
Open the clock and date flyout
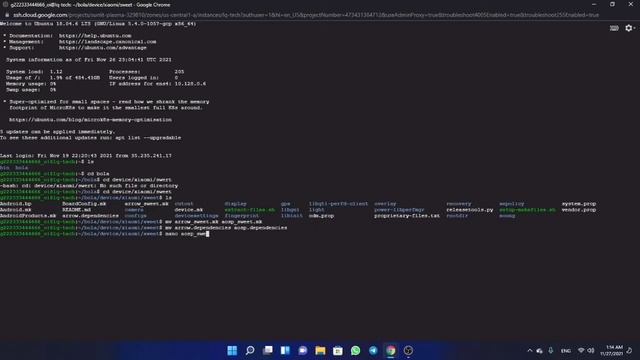(x=611, y=350)
